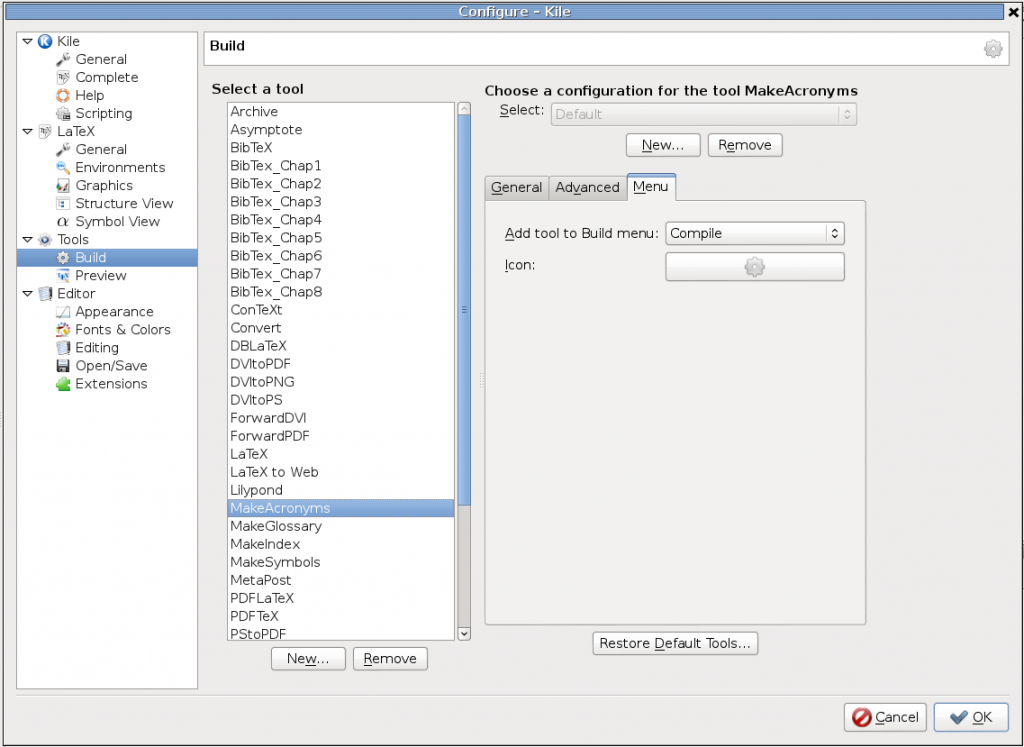1024x747 pixels.
Task: Select PDFLaTeX tool
Action: pyautogui.click(x=340, y=598)
